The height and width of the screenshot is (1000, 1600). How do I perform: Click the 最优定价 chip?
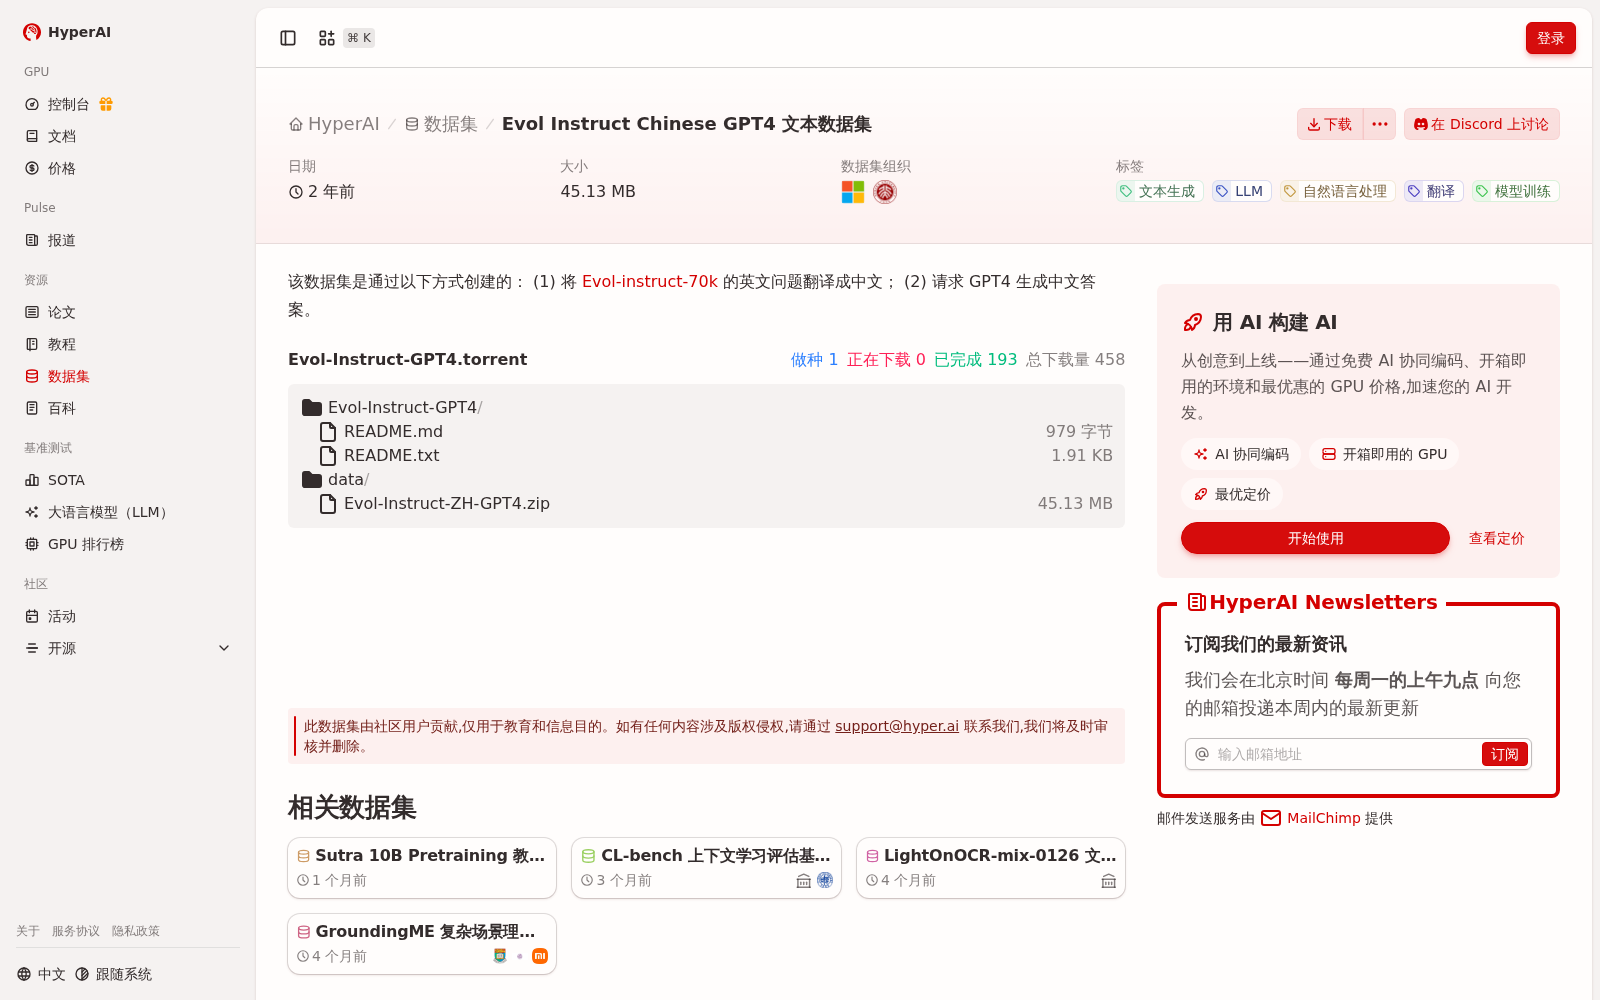pyautogui.click(x=1232, y=494)
